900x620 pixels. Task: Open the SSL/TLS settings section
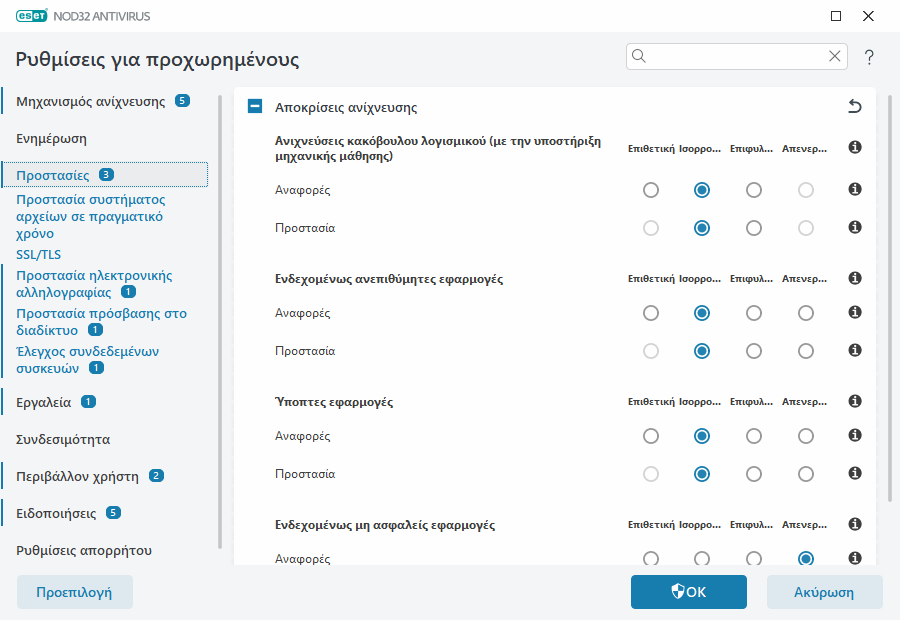[38, 254]
